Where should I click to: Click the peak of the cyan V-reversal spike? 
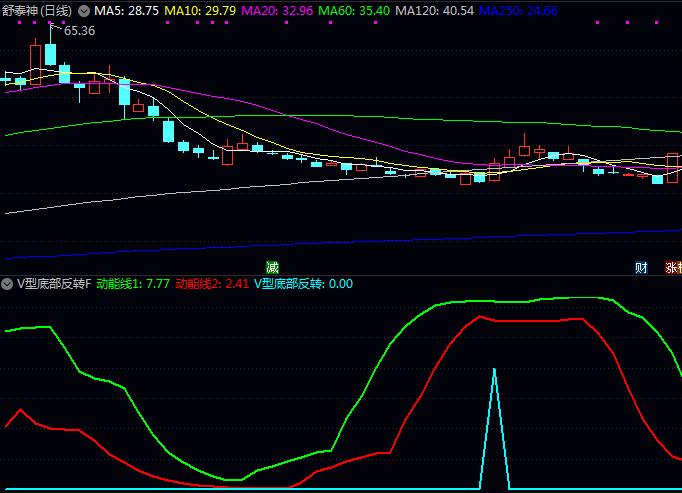point(494,370)
